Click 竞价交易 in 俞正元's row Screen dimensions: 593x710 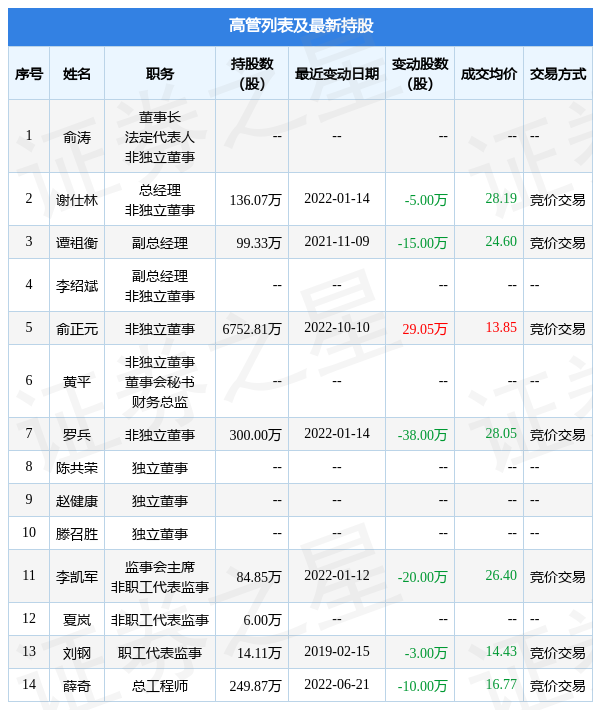click(x=558, y=329)
